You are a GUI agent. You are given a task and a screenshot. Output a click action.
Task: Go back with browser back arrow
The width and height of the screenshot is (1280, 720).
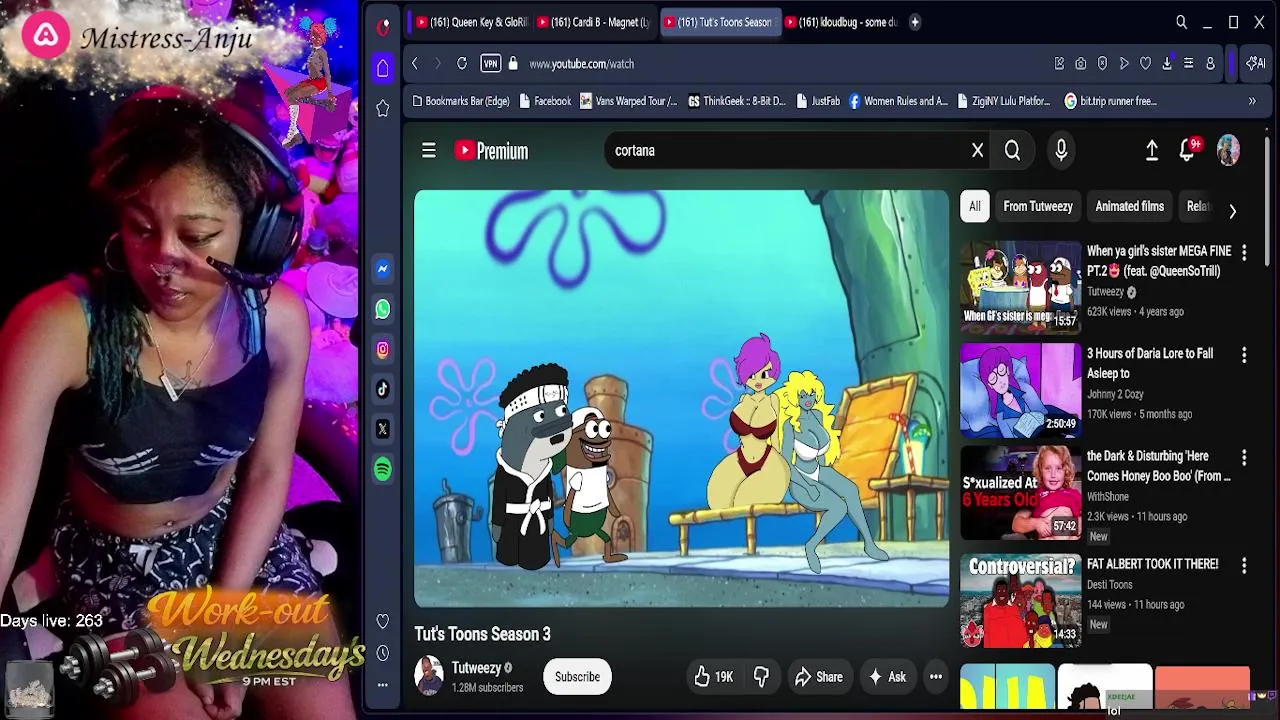(415, 64)
